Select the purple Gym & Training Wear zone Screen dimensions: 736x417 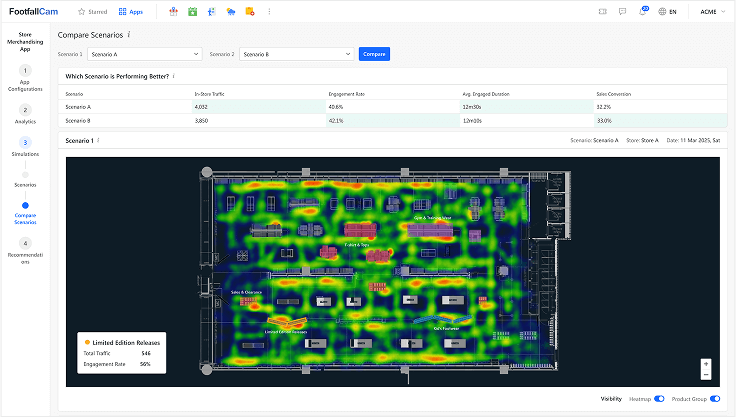point(430,231)
